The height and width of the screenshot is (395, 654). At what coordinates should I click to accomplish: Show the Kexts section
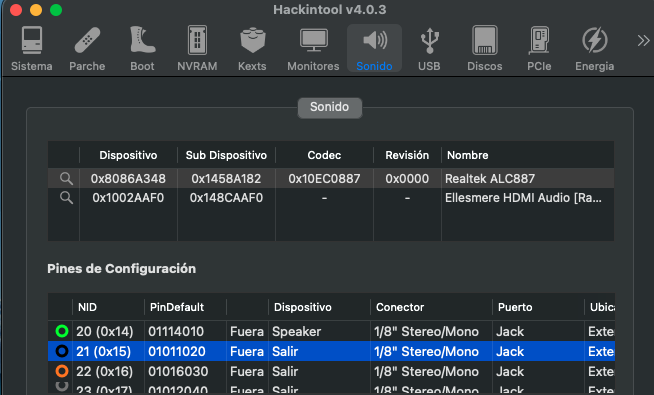tap(252, 48)
